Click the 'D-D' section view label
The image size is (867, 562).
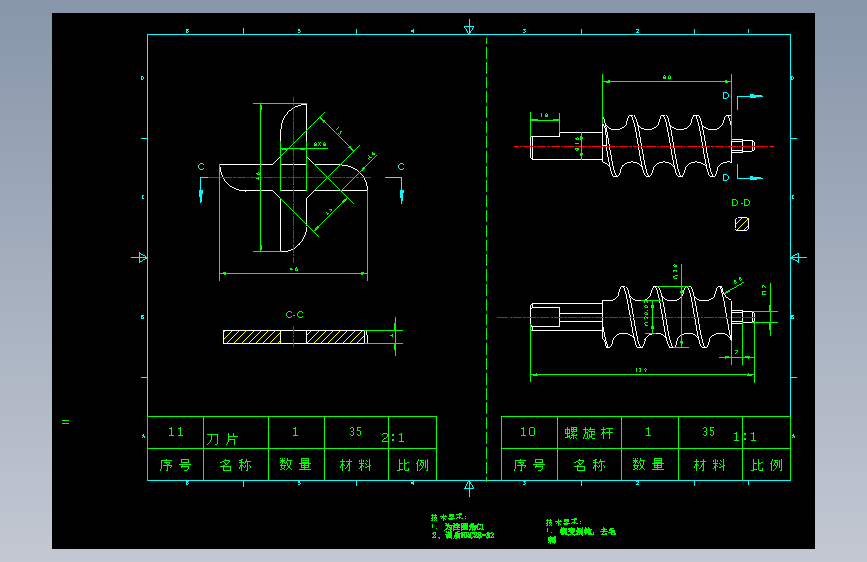click(741, 203)
